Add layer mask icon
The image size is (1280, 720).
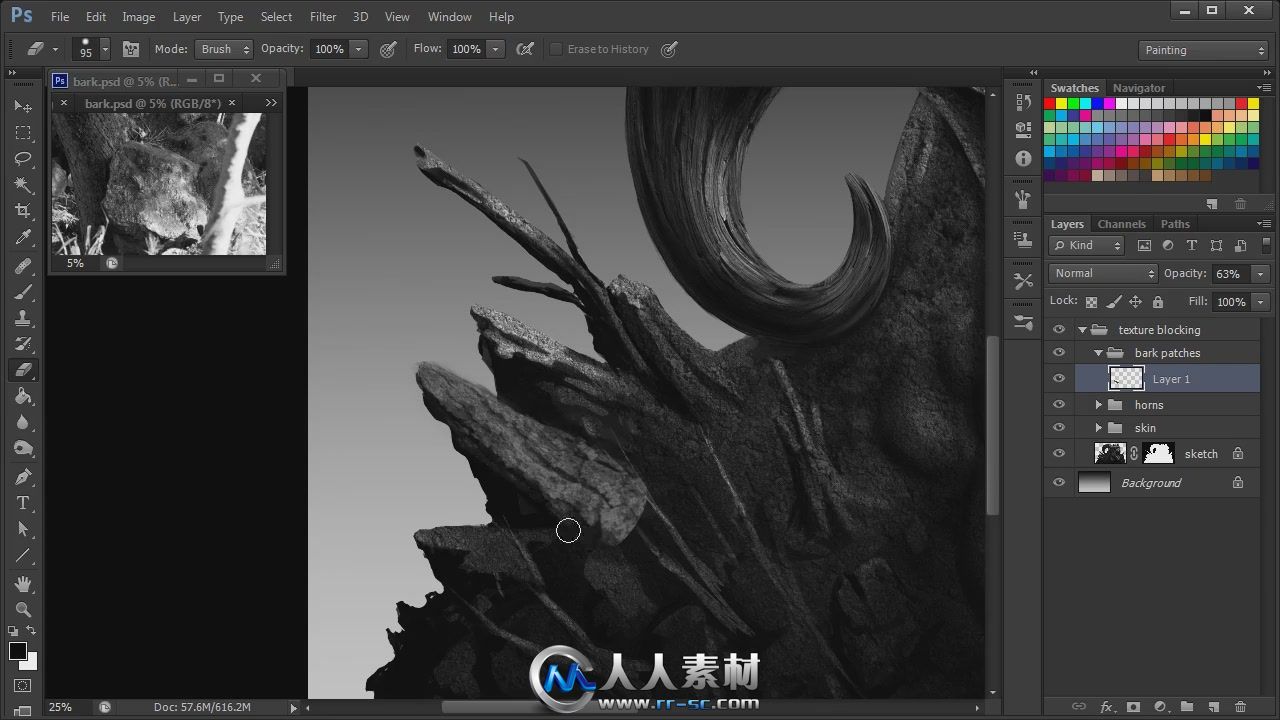tap(1133, 707)
